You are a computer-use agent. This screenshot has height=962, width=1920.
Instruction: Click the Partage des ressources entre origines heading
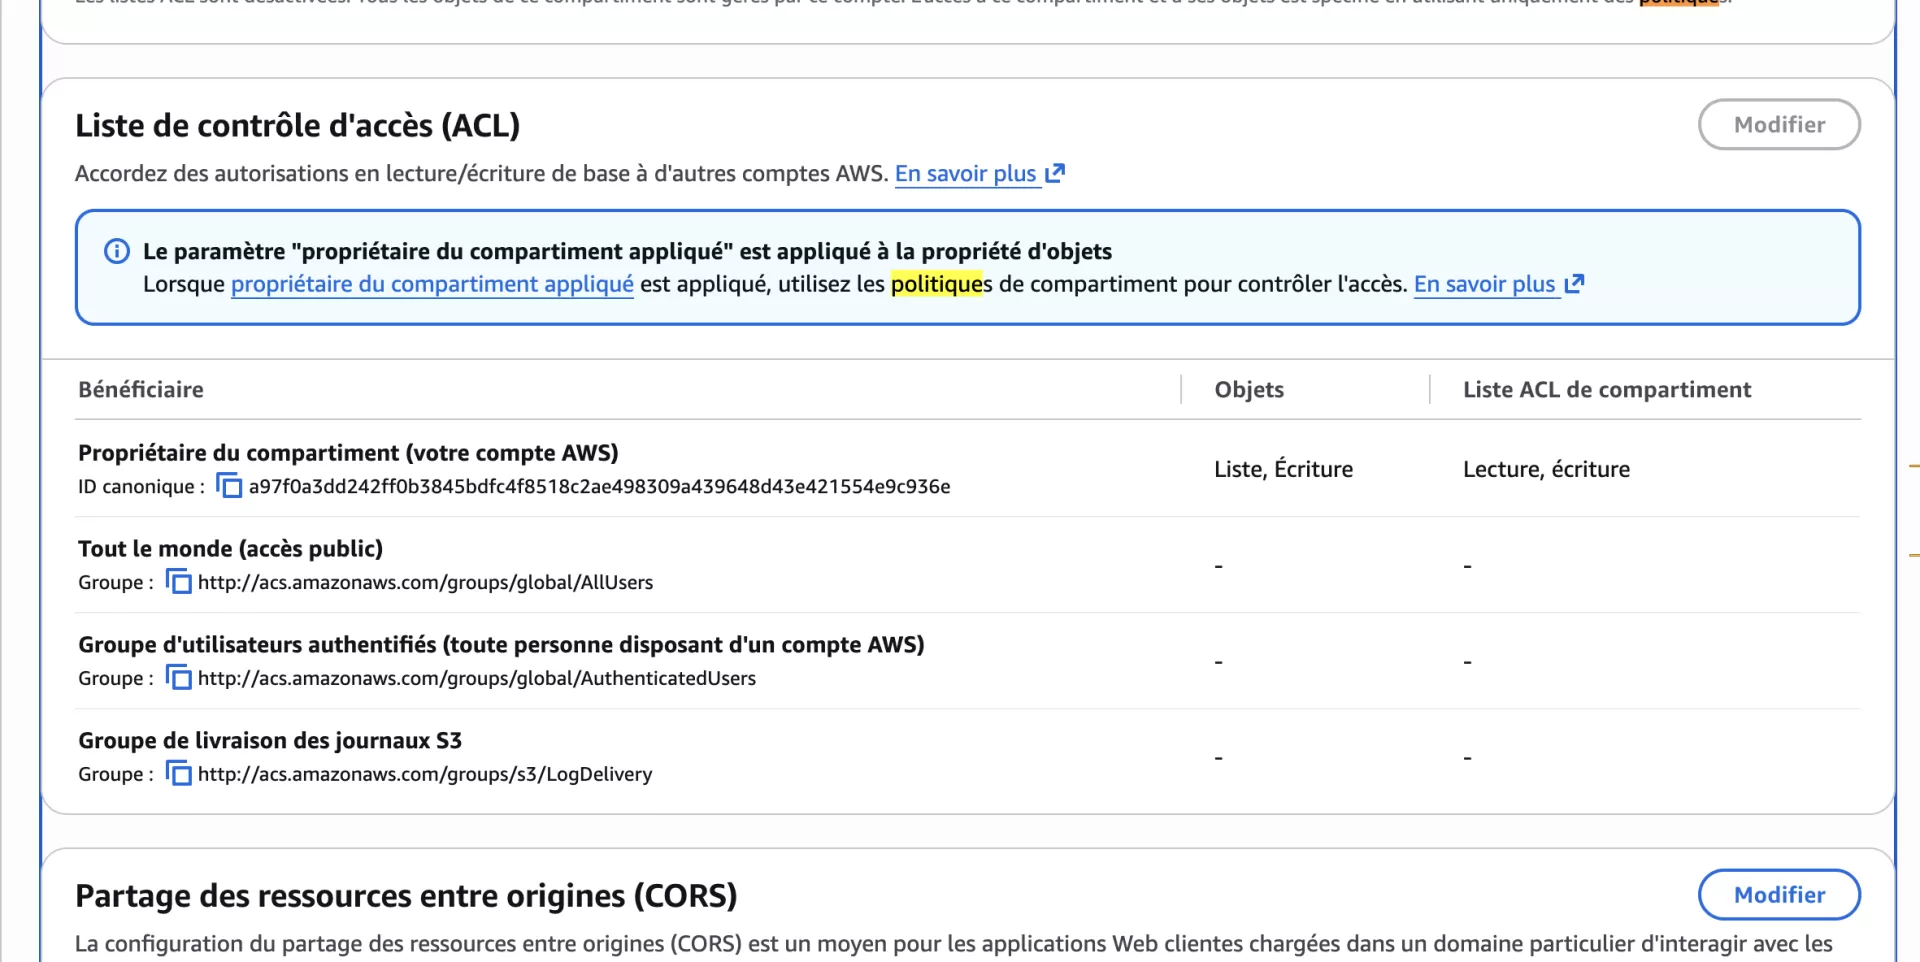(406, 896)
